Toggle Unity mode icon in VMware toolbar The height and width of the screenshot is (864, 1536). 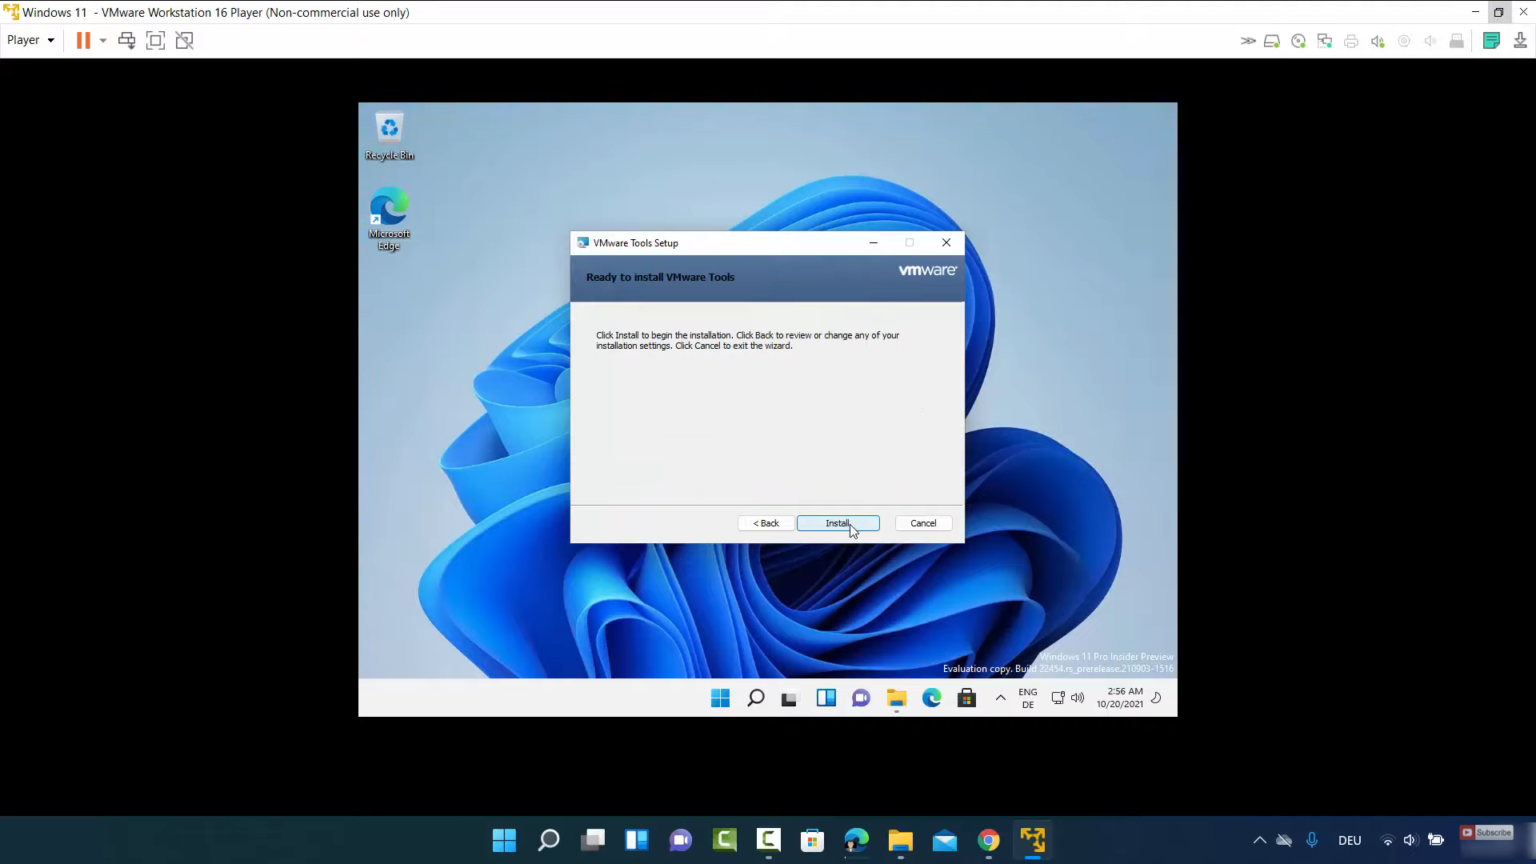coord(184,40)
